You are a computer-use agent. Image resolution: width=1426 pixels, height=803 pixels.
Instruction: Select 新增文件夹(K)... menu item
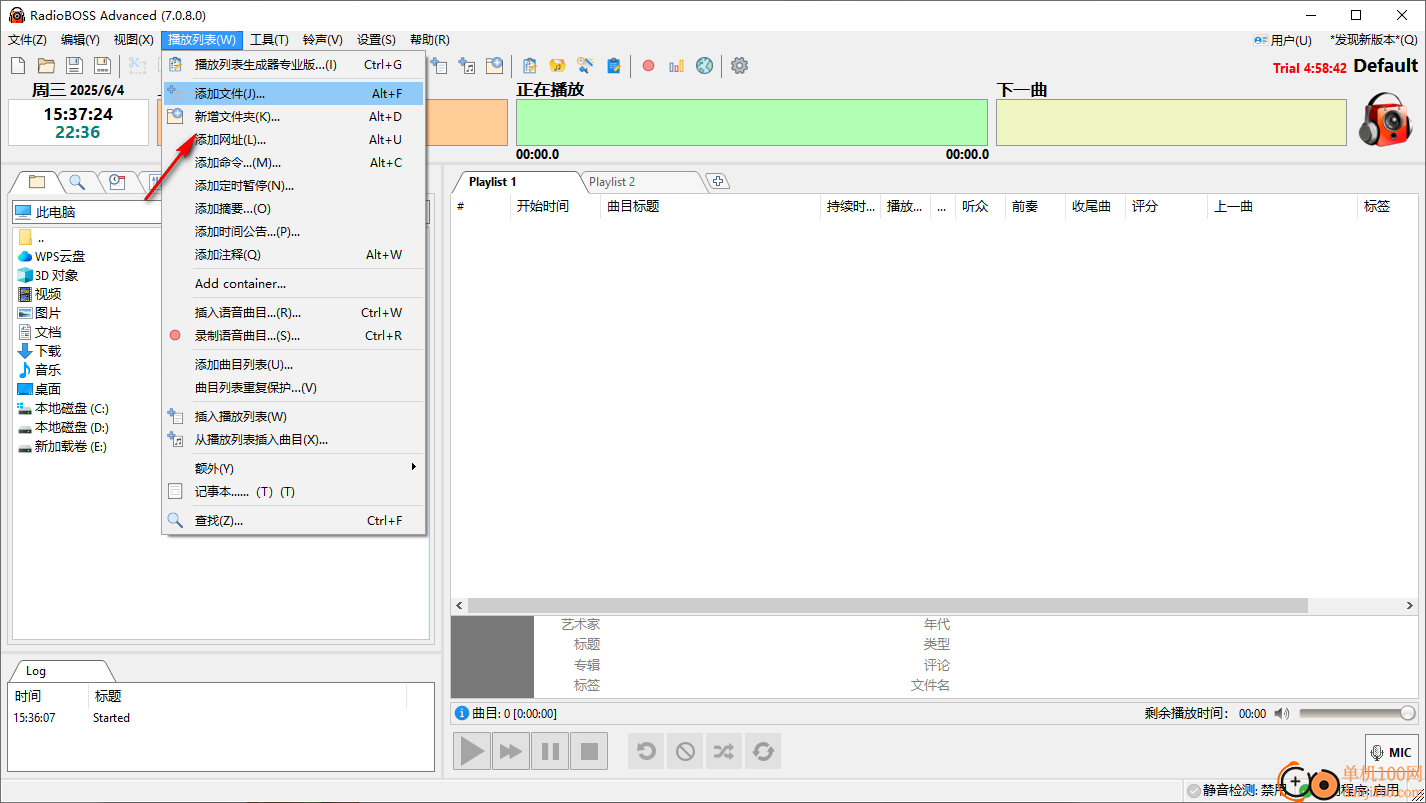pos(295,117)
